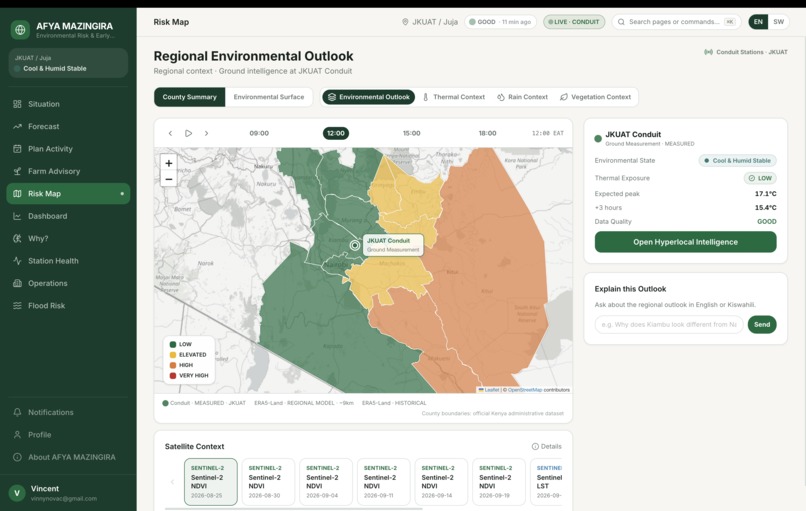806x511 pixels.
Task: Select Sentinel-2 NDVI 2026-09-19 card
Action: (499, 482)
